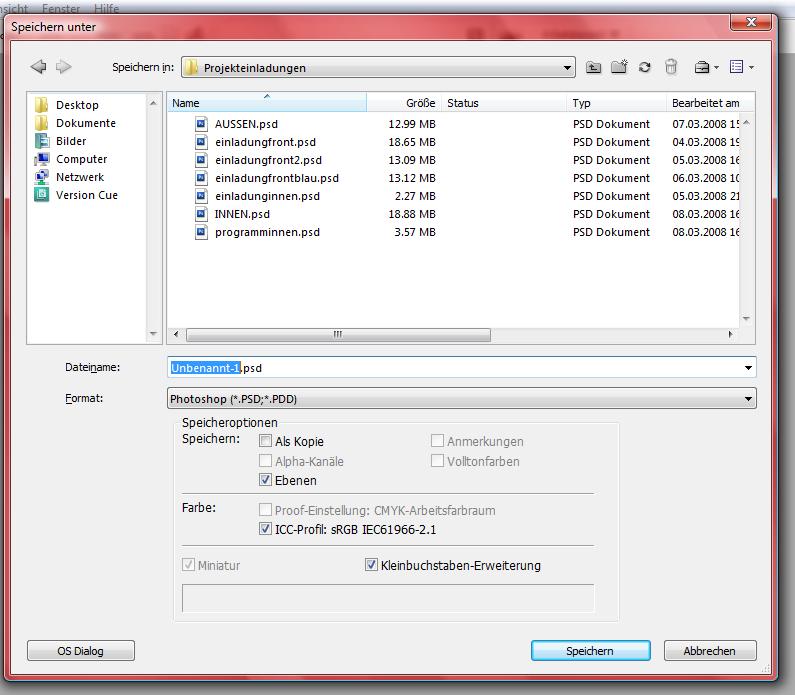Toggle ICC-Profil sRGB checkbox
This screenshot has height=695, width=795.
tap(266, 529)
